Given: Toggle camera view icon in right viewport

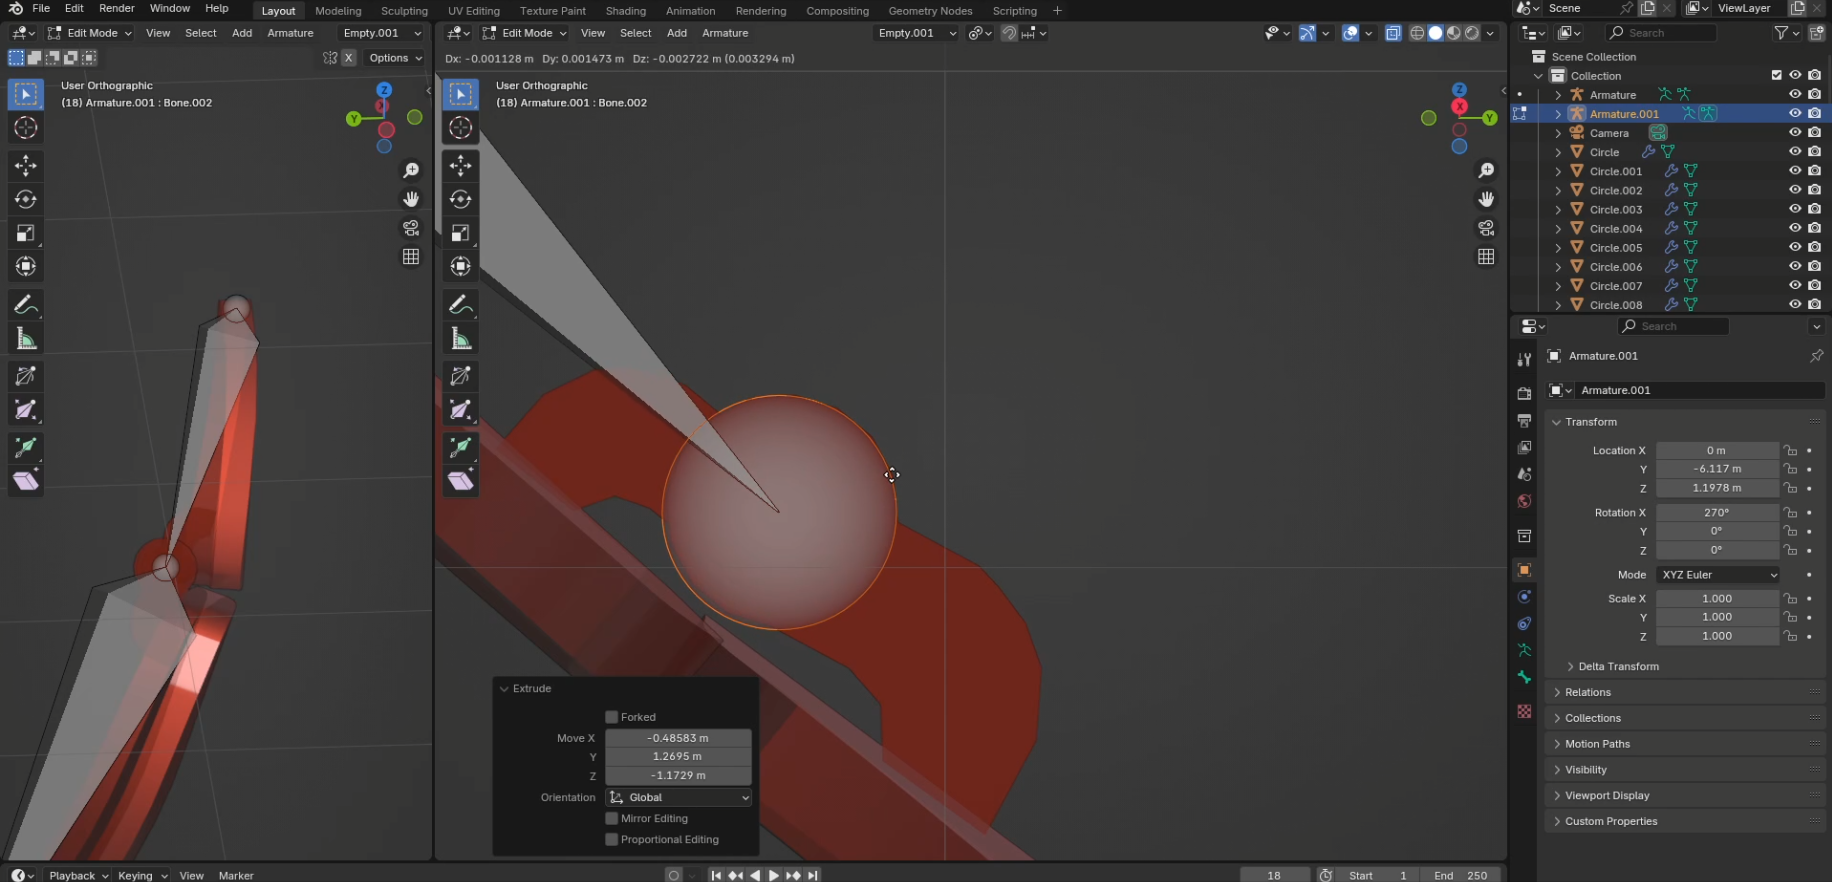Looking at the screenshot, I should pos(1486,228).
